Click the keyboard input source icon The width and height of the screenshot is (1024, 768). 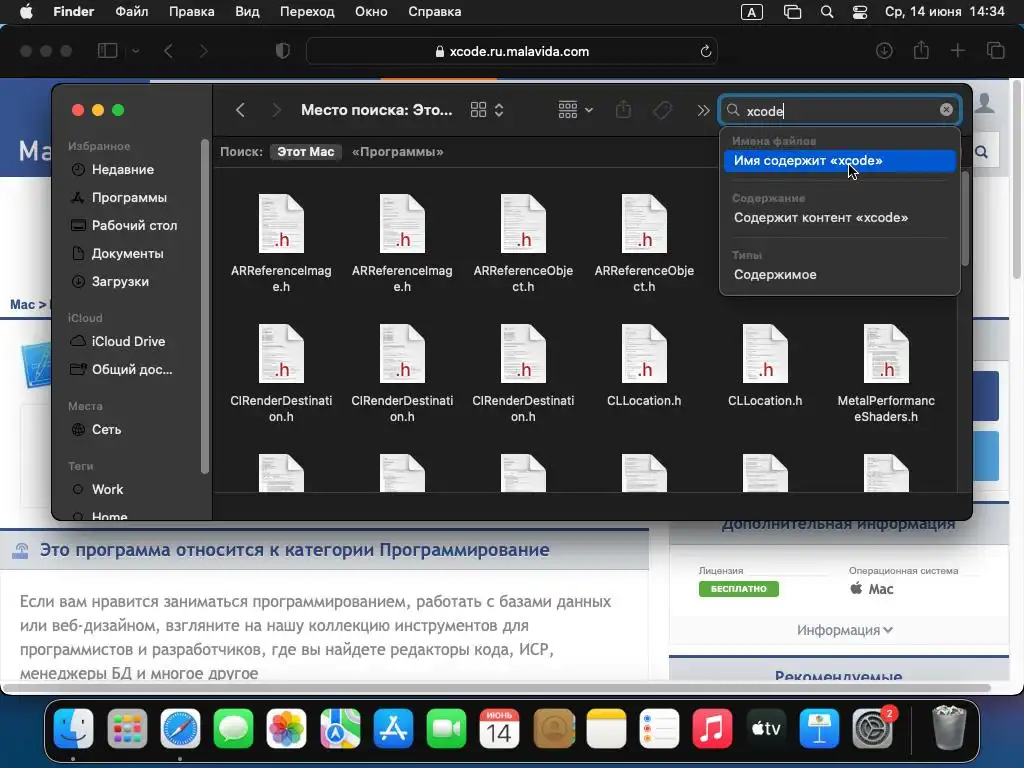(752, 12)
